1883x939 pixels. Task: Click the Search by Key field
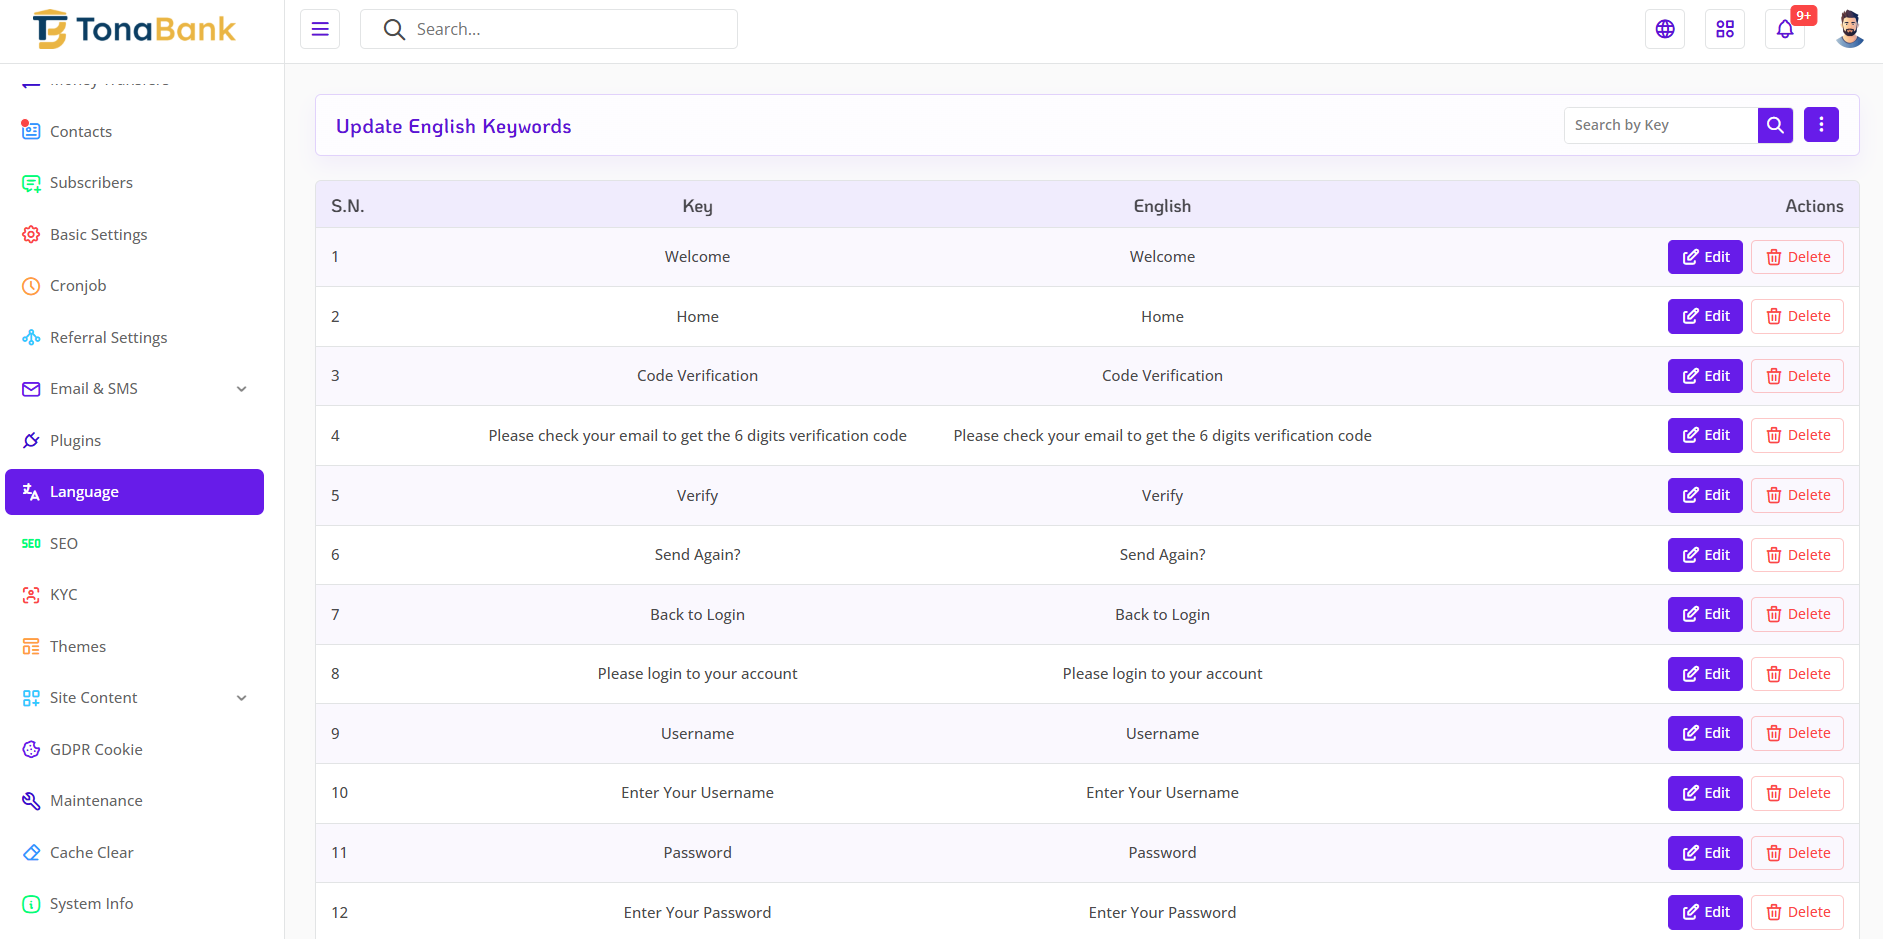(x=1660, y=125)
